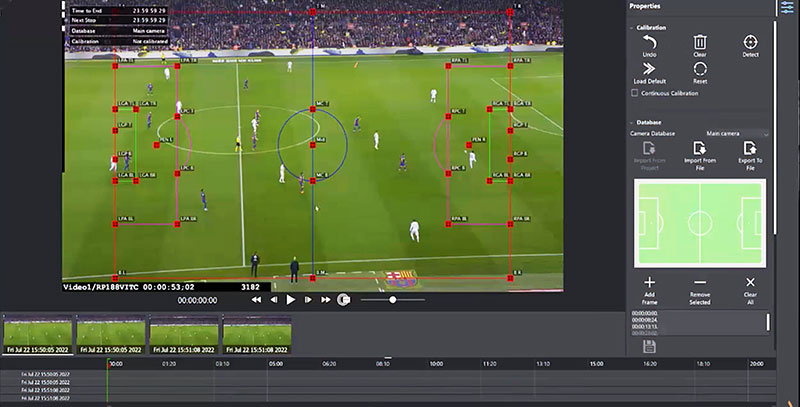Click the RPC B right penalty arc point
This screenshot has height=407, width=800.
[448, 173]
